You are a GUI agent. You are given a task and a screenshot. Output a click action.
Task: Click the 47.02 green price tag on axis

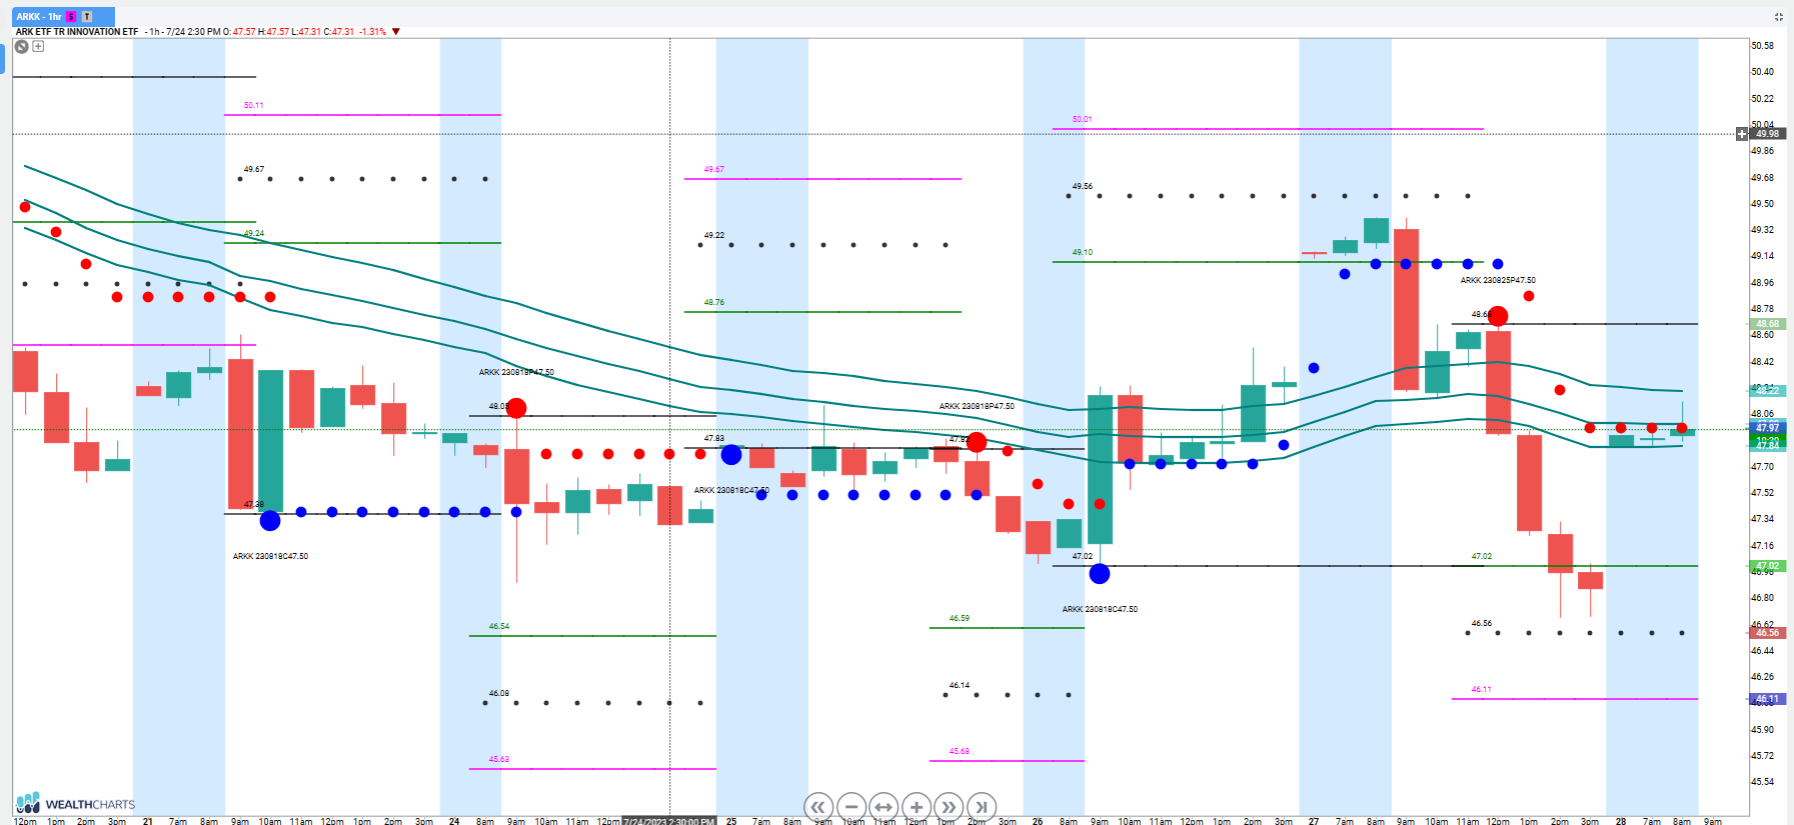[1767, 566]
